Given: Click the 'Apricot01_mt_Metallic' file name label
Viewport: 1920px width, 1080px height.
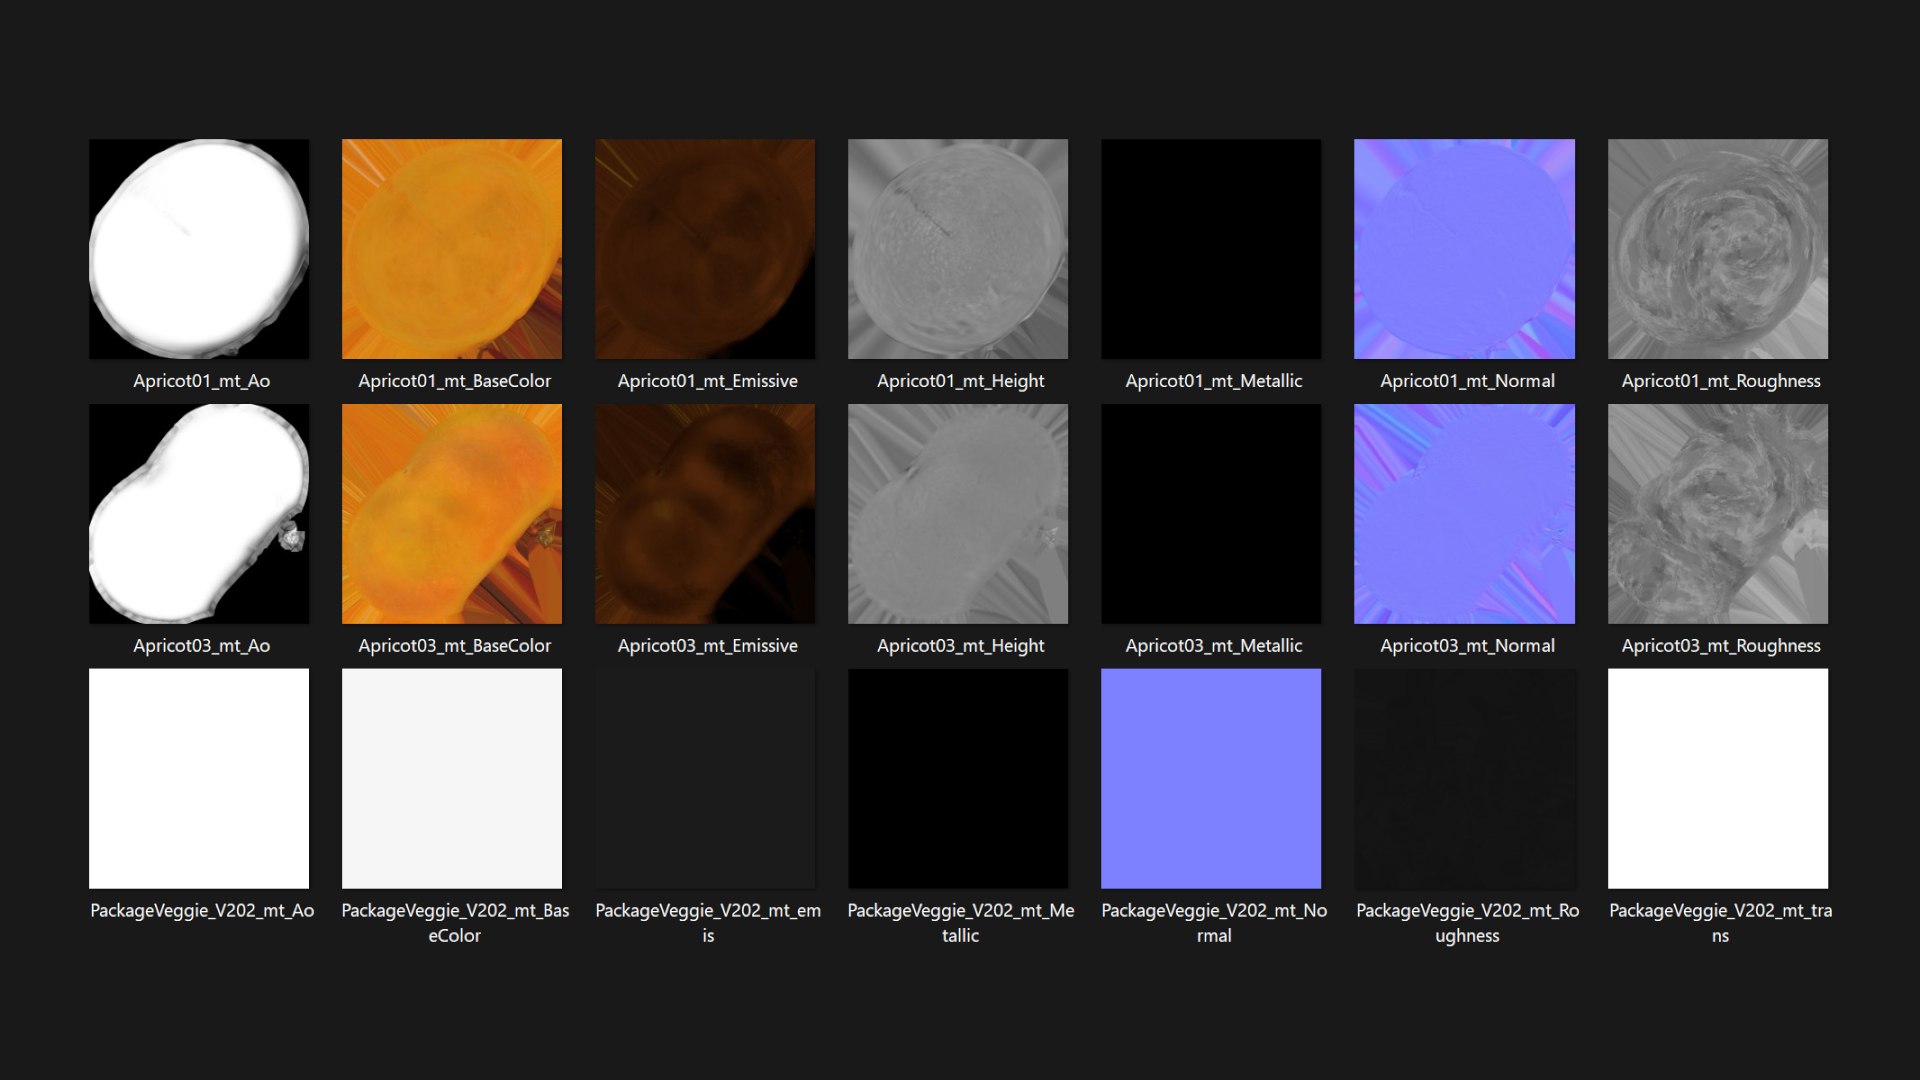Looking at the screenshot, I should (x=1214, y=381).
